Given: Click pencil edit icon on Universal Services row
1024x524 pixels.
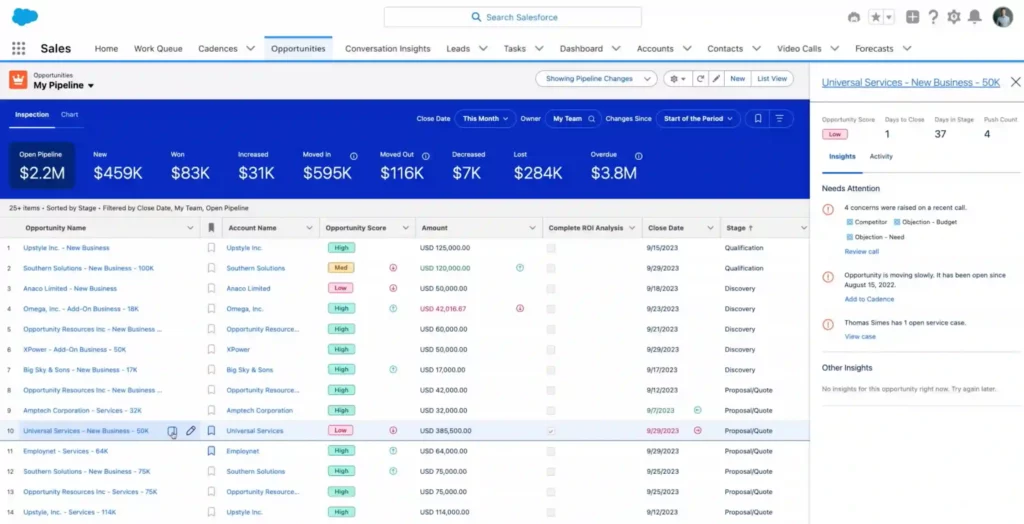Looking at the screenshot, I should (191, 431).
